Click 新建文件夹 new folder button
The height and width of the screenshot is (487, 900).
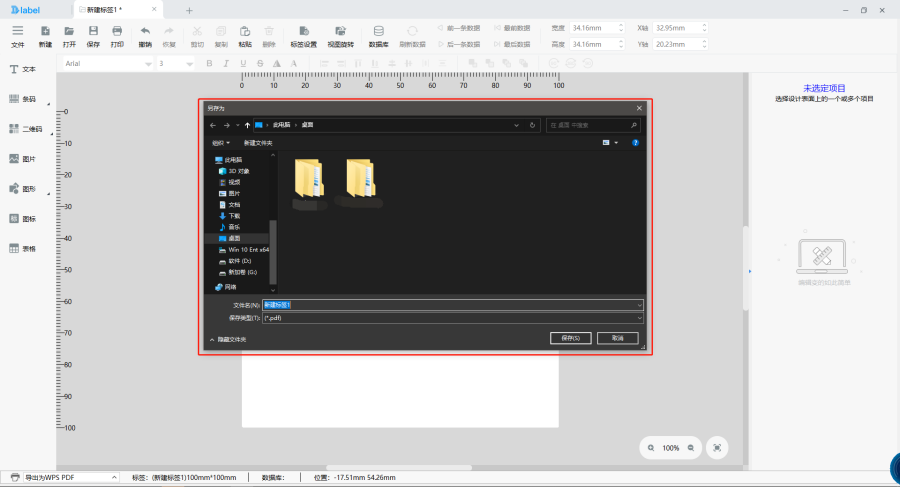[258, 143]
